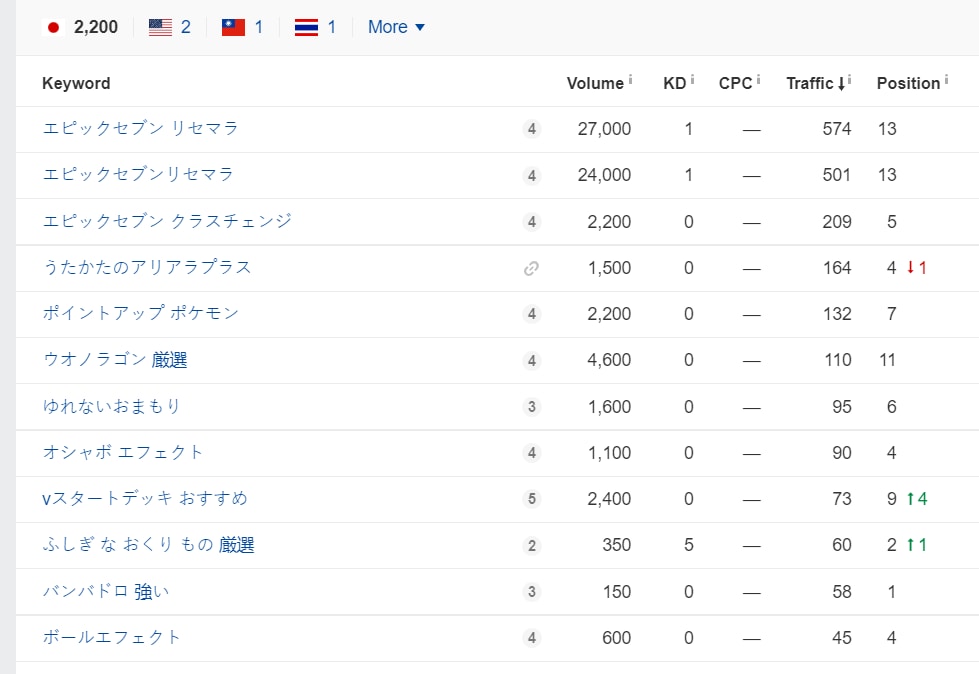Click position change up 4 indicator
This screenshot has width=979, height=674.
point(917,499)
